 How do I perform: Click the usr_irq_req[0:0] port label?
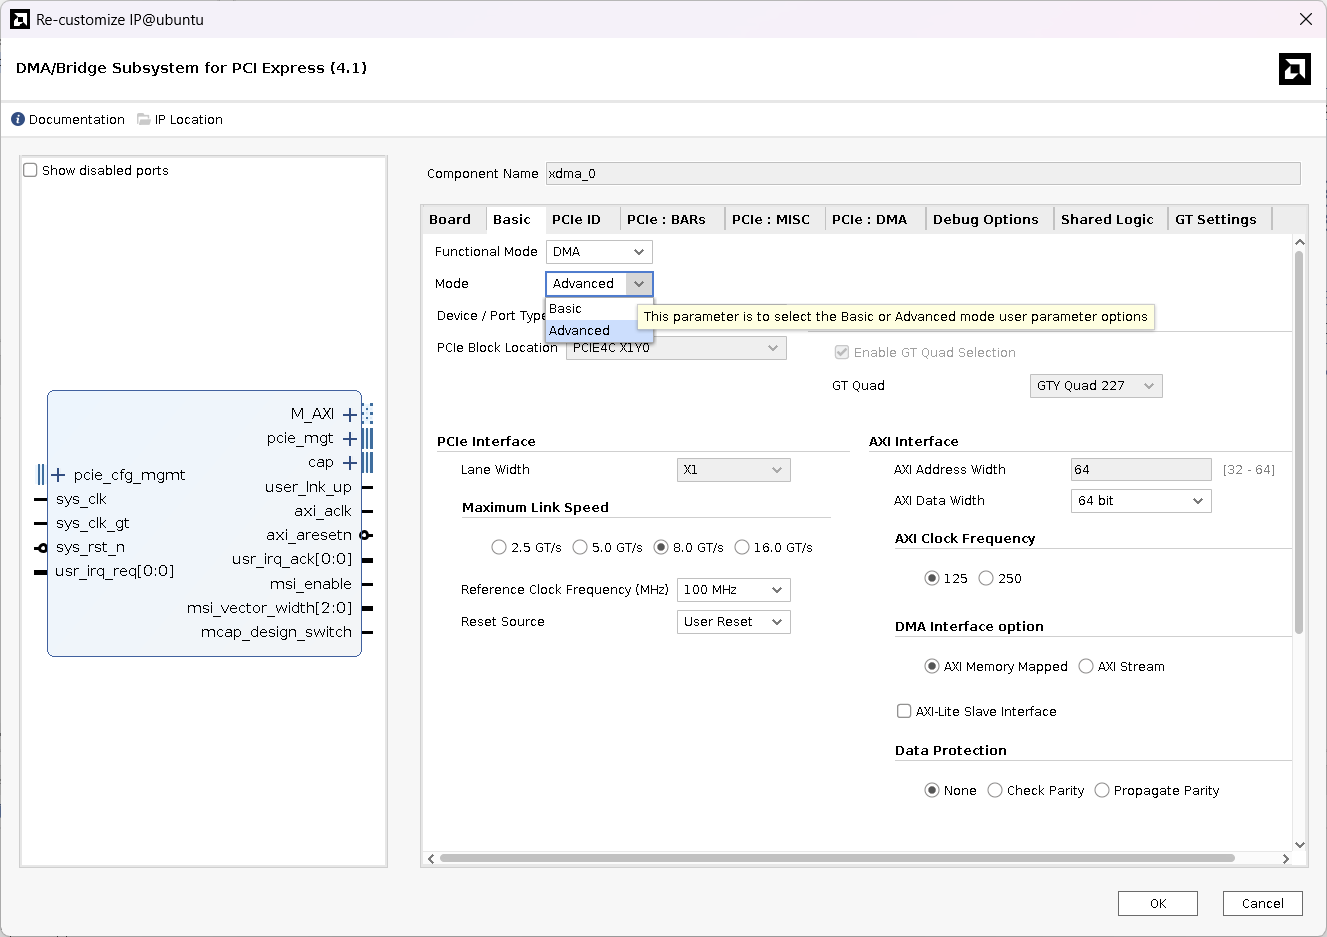point(114,571)
